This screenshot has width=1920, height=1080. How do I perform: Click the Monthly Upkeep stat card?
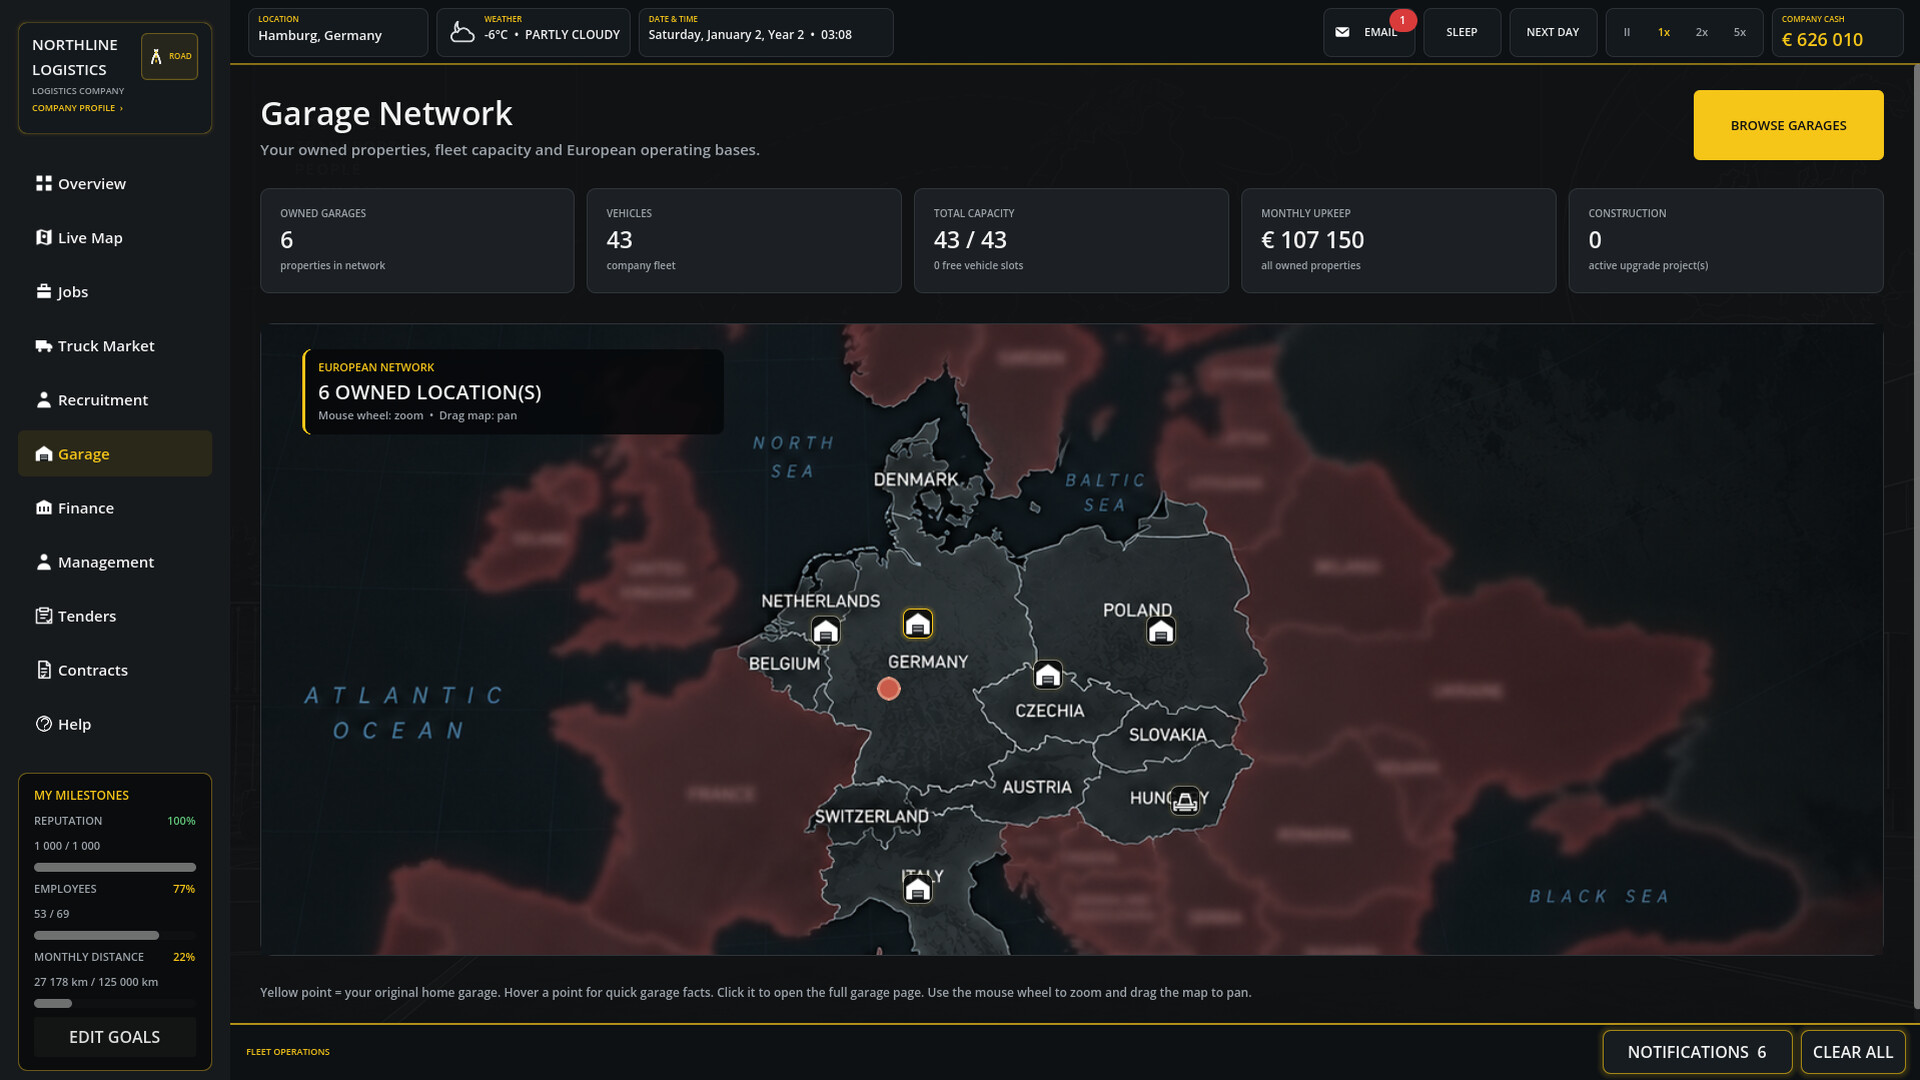click(1398, 241)
